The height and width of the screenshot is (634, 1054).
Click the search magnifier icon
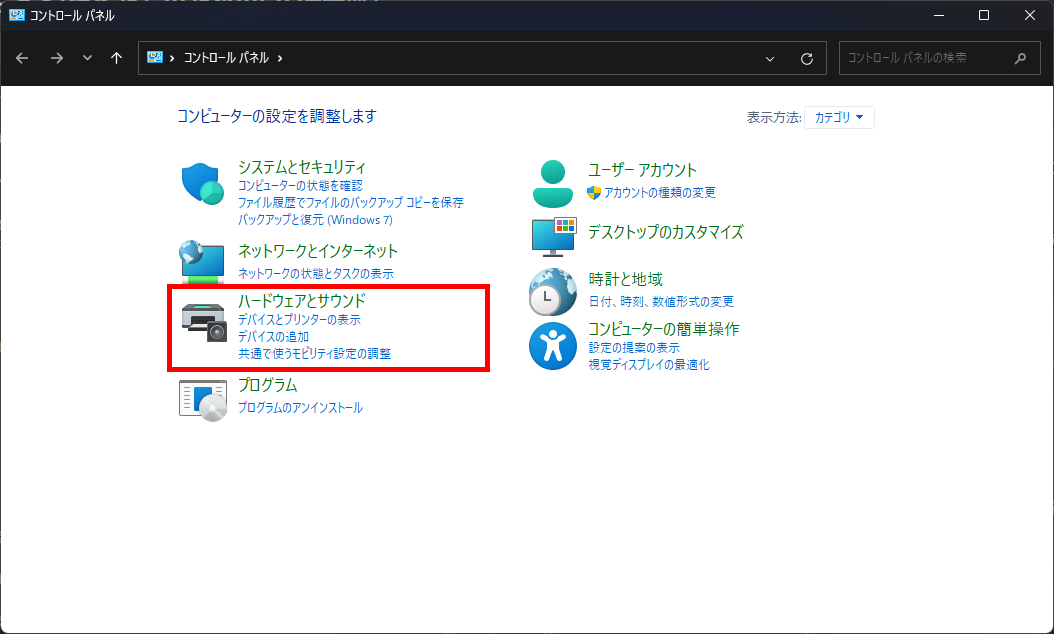[1018, 58]
